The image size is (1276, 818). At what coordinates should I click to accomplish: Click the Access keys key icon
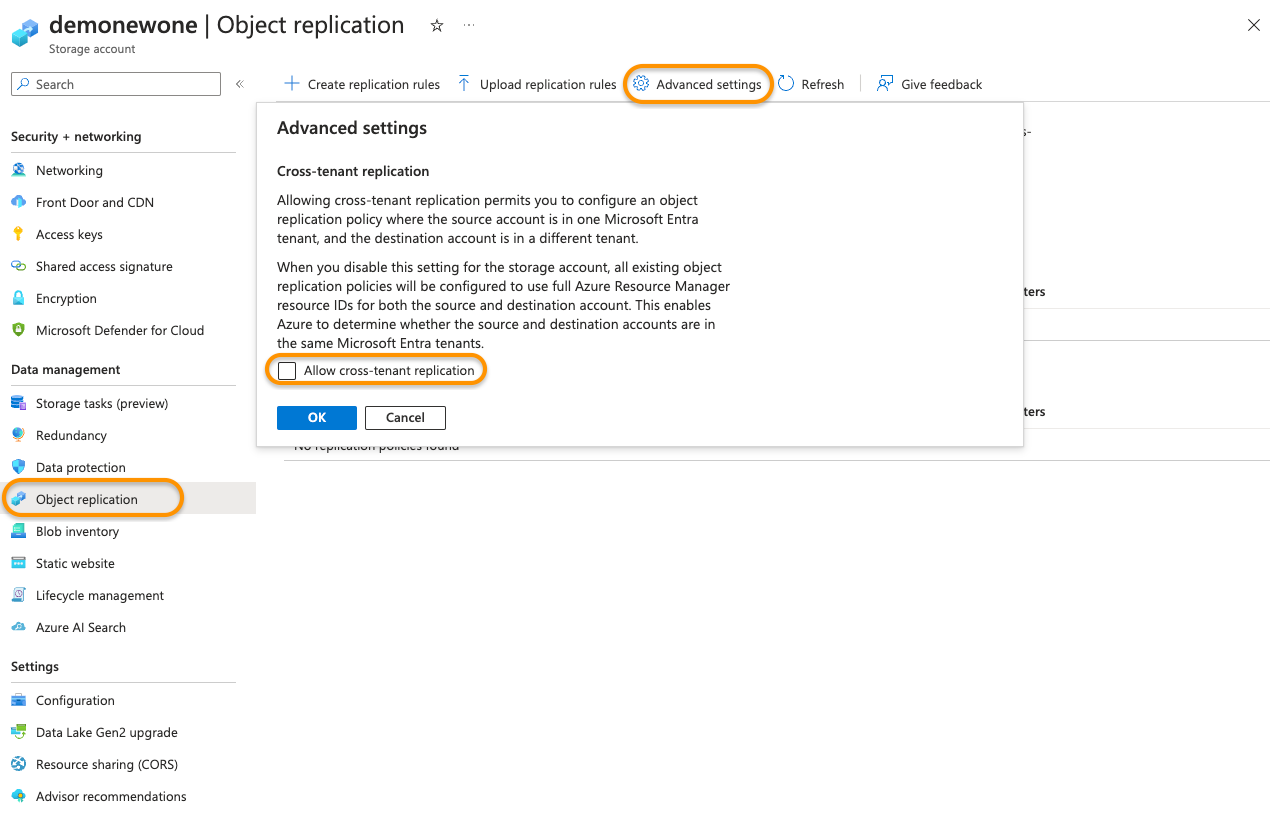point(18,234)
